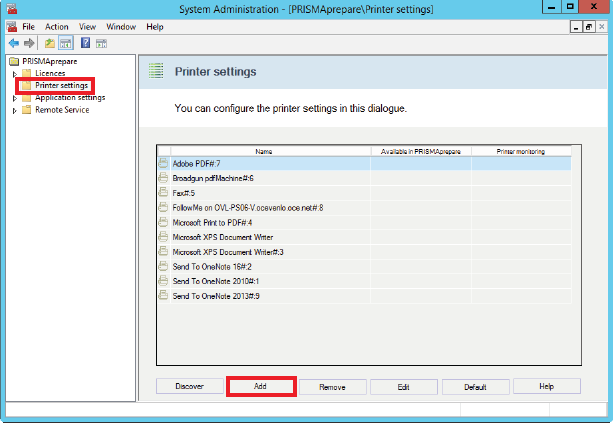The width and height of the screenshot is (613, 423).
Task: Sort by the Name column header
Action: 271,151
